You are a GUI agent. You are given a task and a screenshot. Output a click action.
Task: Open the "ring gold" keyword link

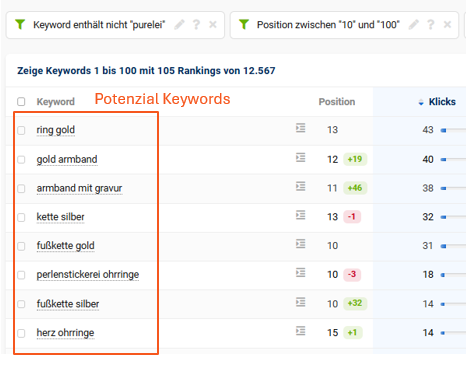click(x=56, y=130)
